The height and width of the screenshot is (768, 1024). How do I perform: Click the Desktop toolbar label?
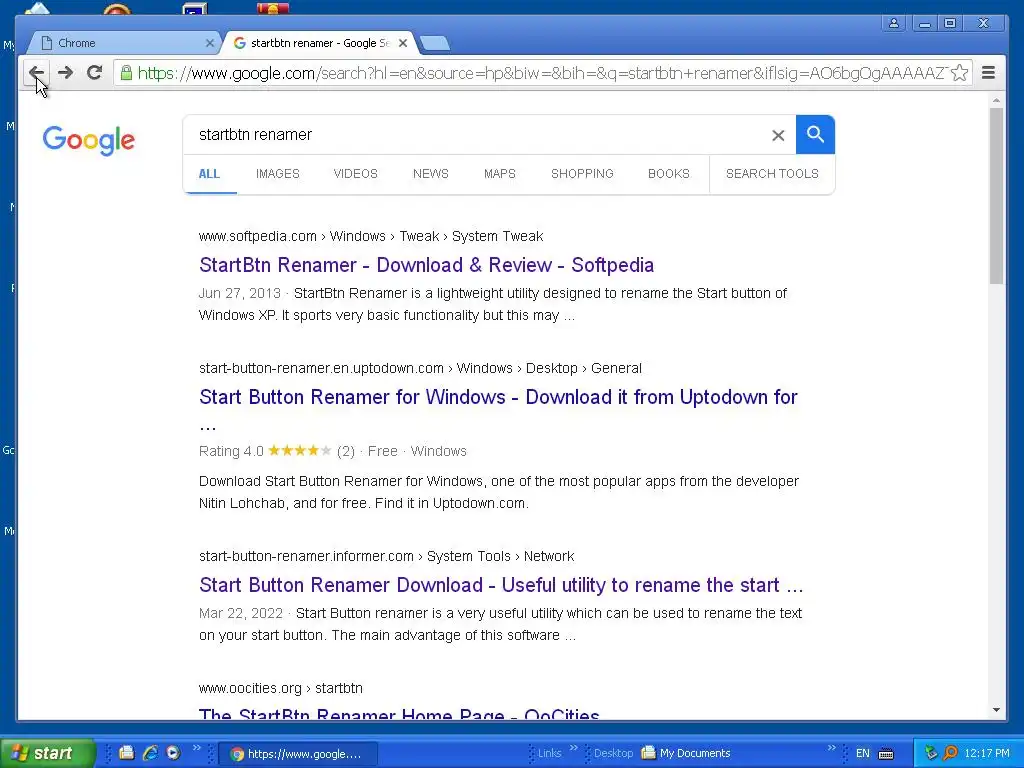[613, 753]
